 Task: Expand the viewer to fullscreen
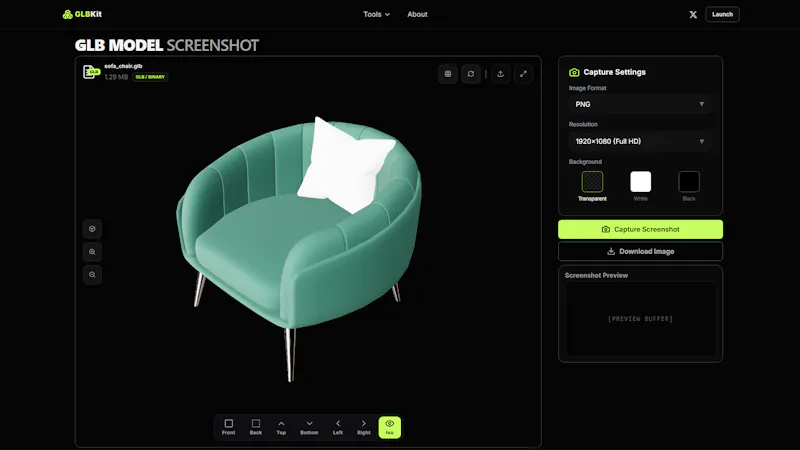pyautogui.click(x=523, y=74)
